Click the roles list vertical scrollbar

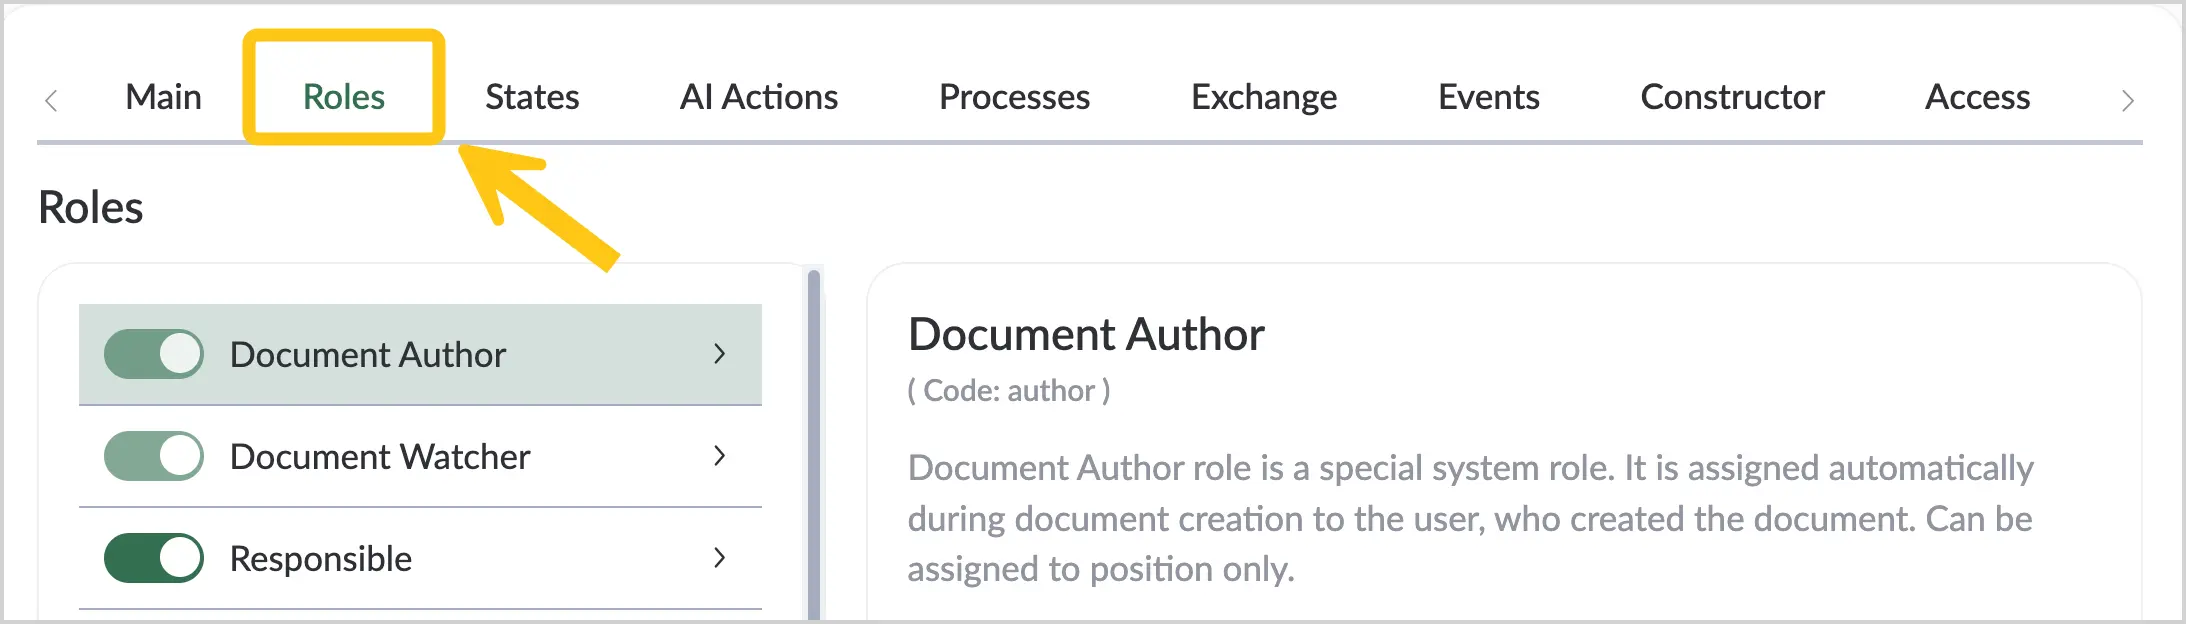point(814,445)
